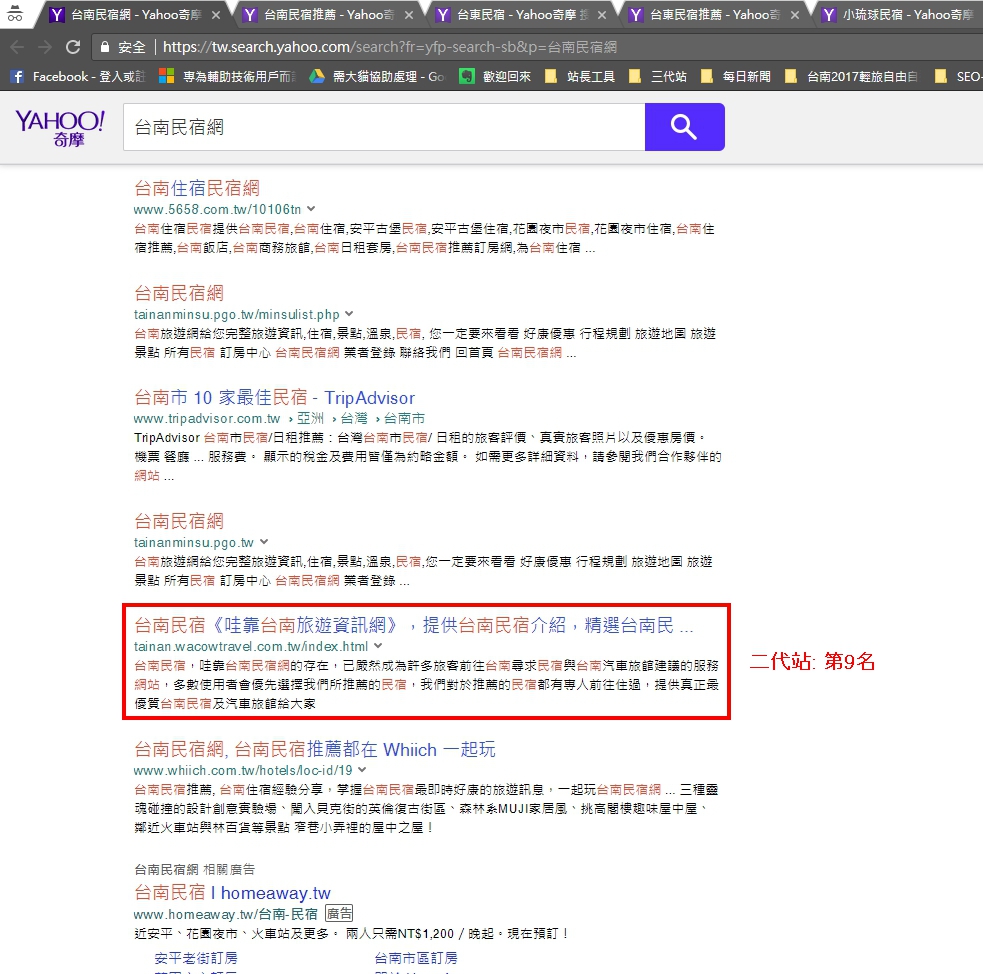
Task: Open the 需大貓協助處理 Google Drive bookmark
Action: tap(376, 76)
